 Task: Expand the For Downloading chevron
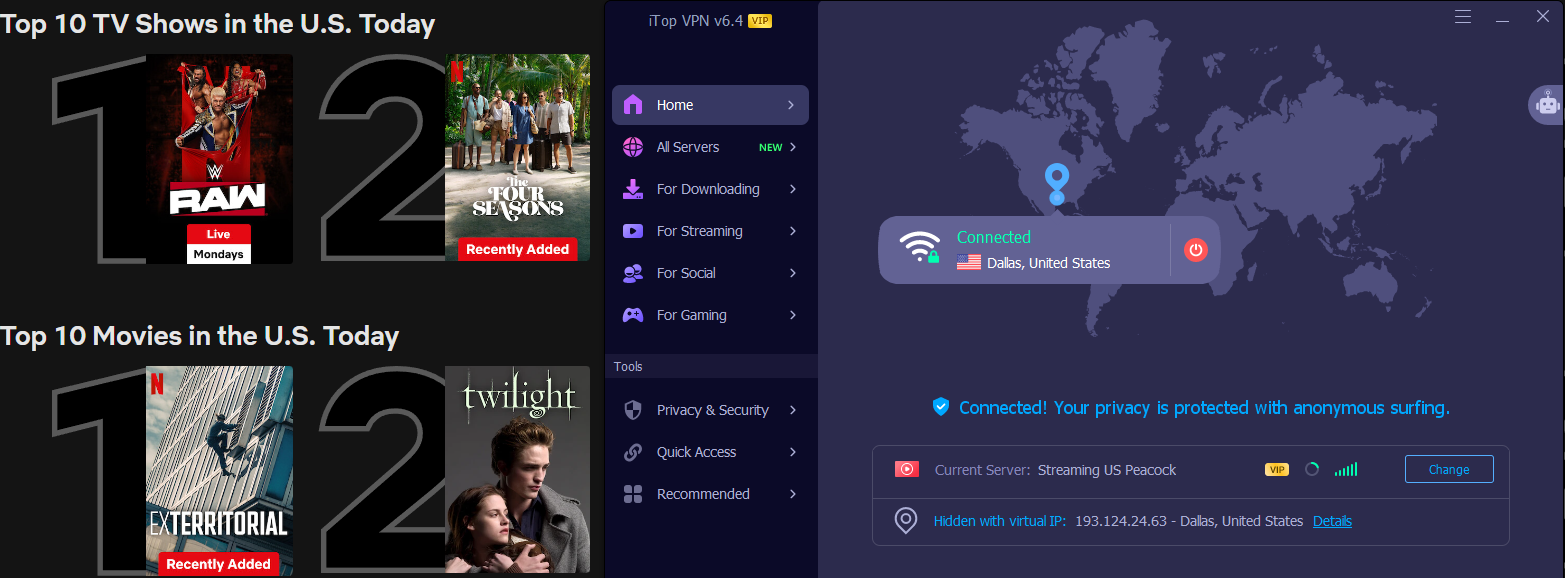[x=793, y=189]
